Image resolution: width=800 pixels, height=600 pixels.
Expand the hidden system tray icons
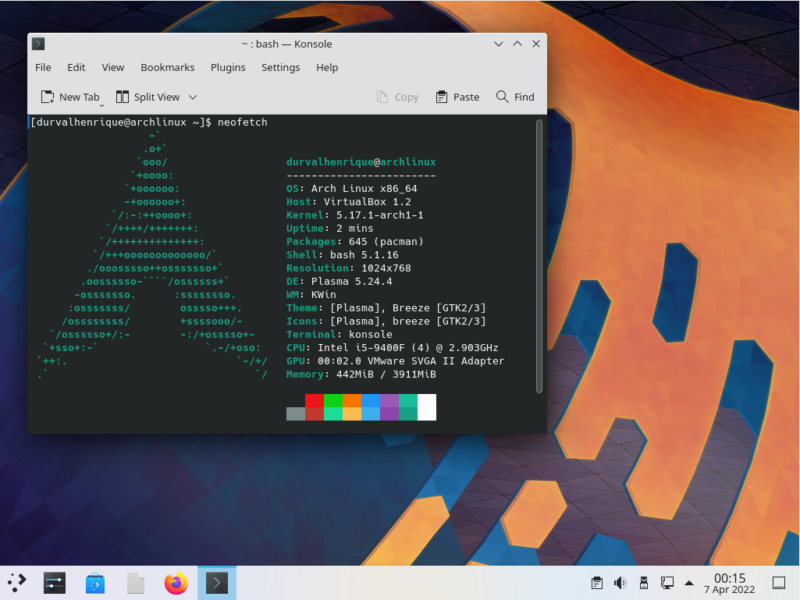(690, 583)
